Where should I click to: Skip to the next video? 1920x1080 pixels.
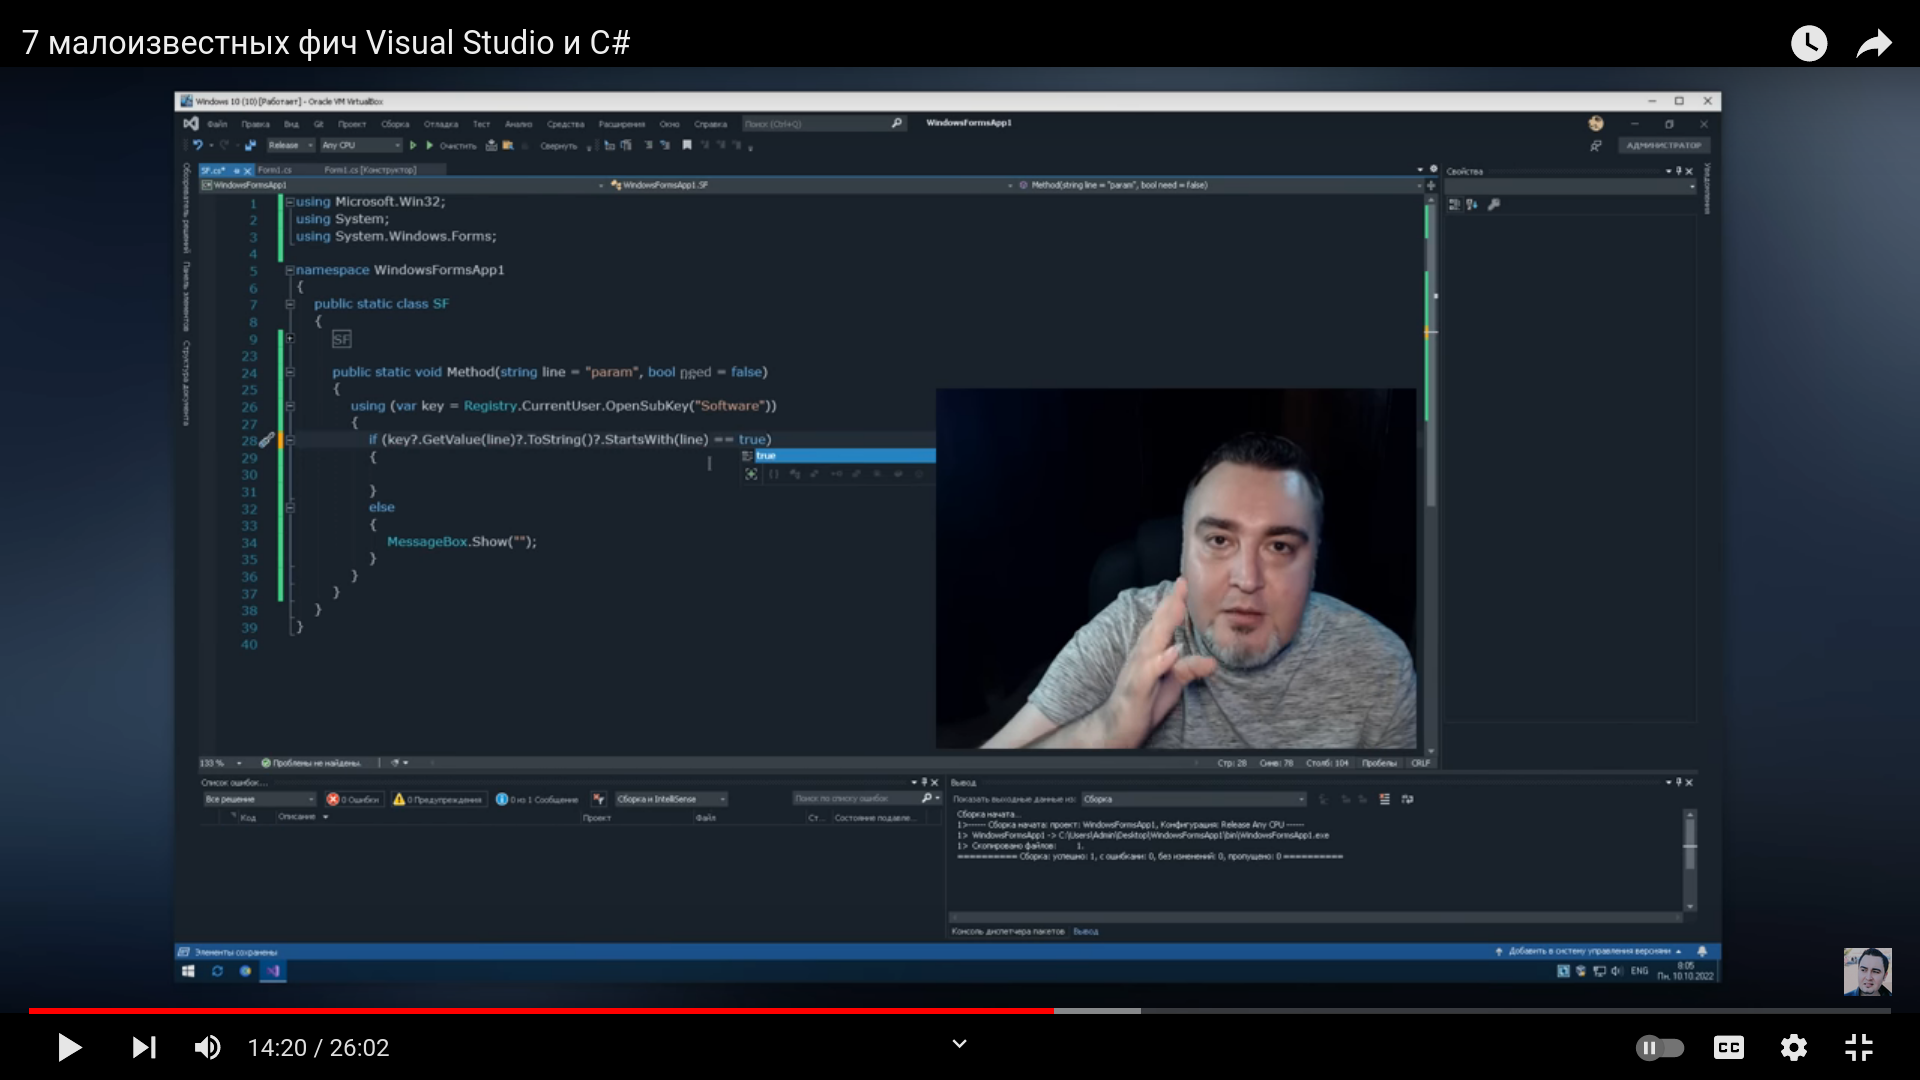144,1047
